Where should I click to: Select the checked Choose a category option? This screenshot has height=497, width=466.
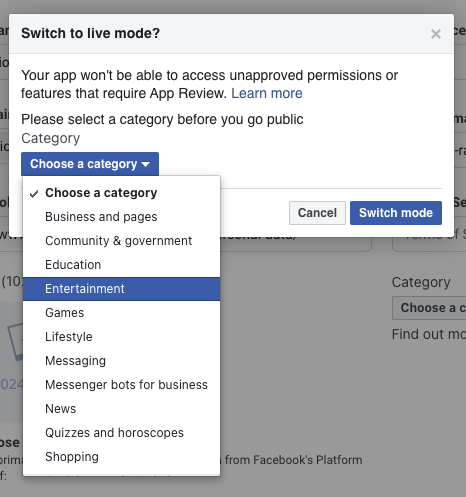121,193
